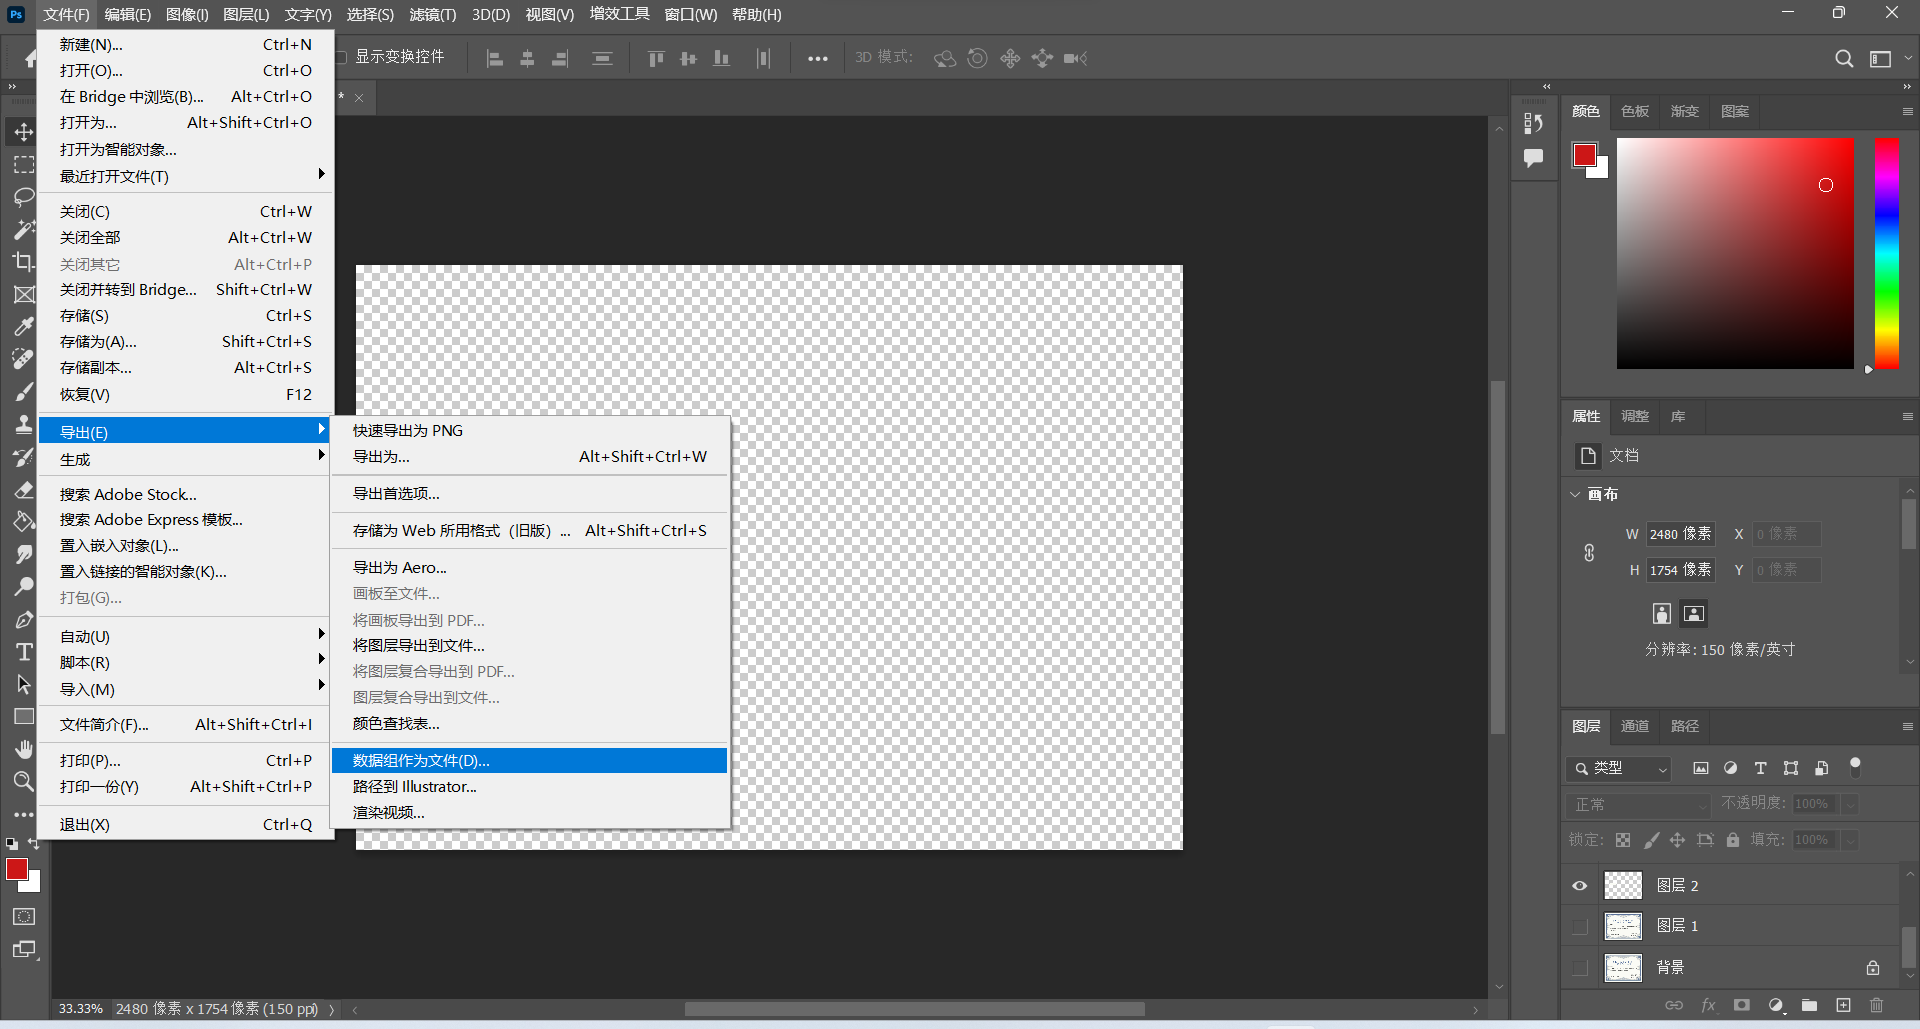Viewport: 1920px width, 1029px height.
Task: Open the layer filter 类型 dropdown
Action: pyautogui.click(x=1620, y=768)
